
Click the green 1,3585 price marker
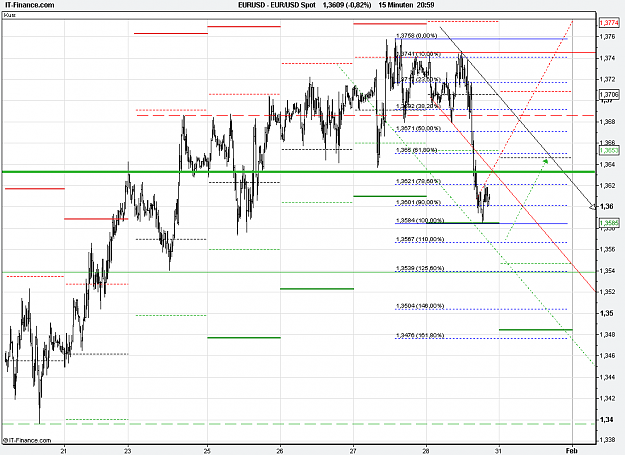tap(609, 223)
